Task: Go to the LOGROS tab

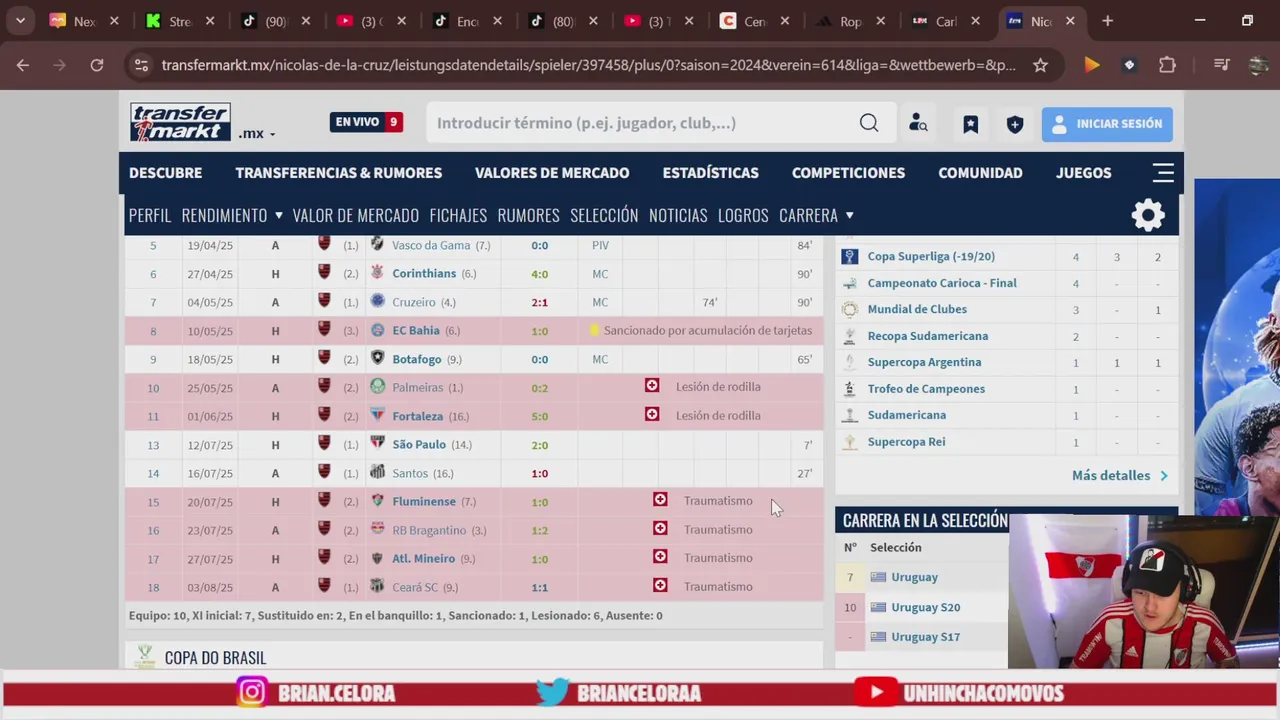Action: pos(743,215)
